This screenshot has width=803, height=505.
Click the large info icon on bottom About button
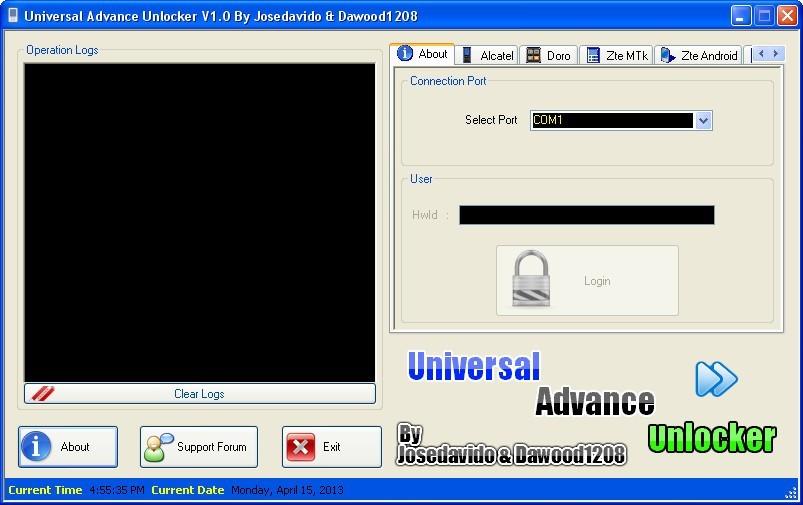tap(36, 447)
